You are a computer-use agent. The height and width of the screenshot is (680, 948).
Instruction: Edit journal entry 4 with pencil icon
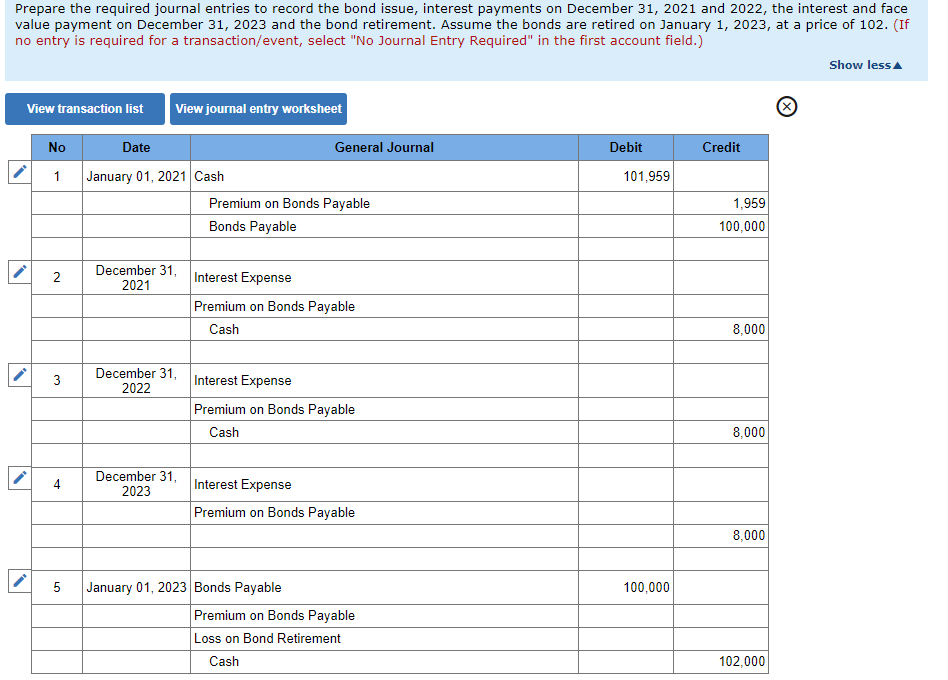tap(19, 478)
